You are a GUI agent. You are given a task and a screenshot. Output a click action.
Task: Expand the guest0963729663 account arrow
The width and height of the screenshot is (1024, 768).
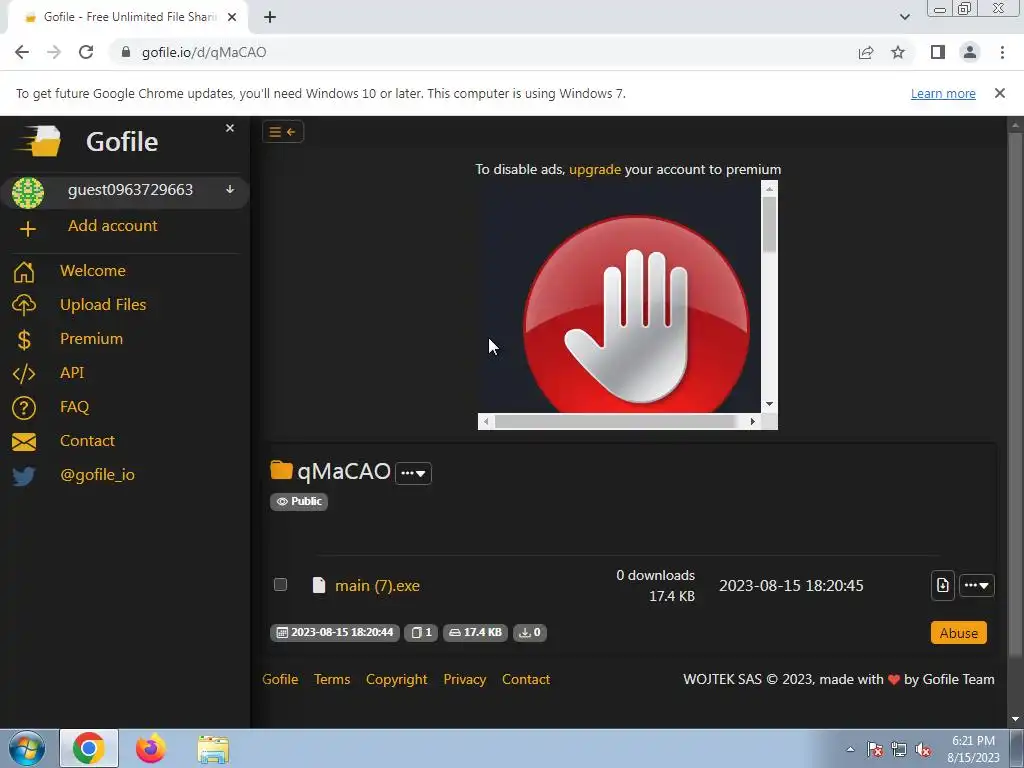click(230, 189)
